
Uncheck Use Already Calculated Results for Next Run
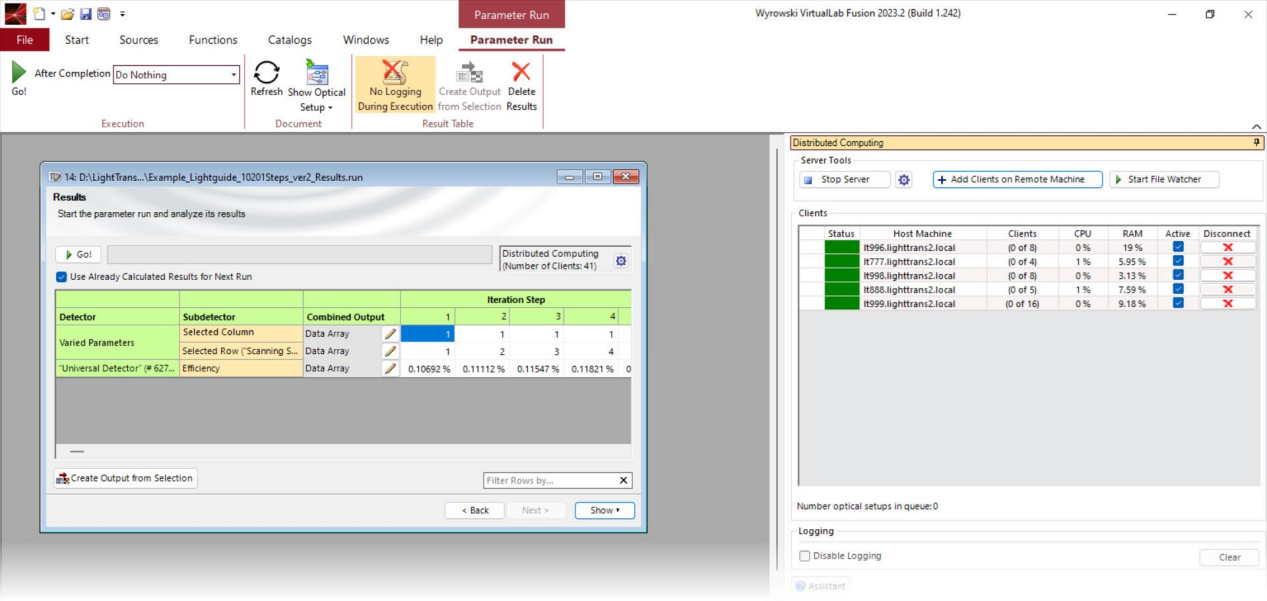pos(62,276)
